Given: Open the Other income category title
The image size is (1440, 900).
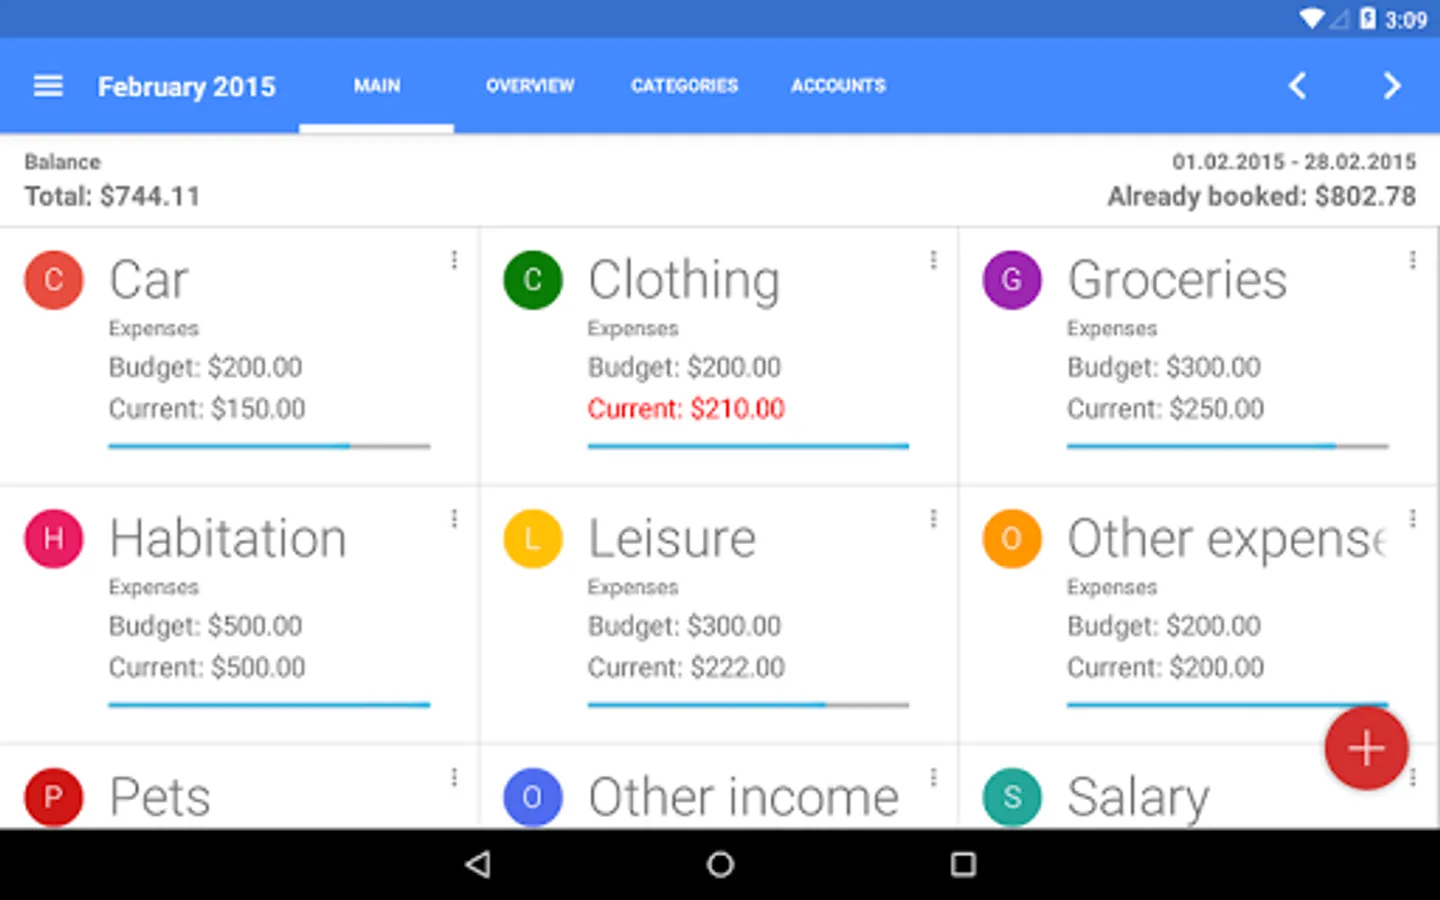Looking at the screenshot, I should point(743,797).
